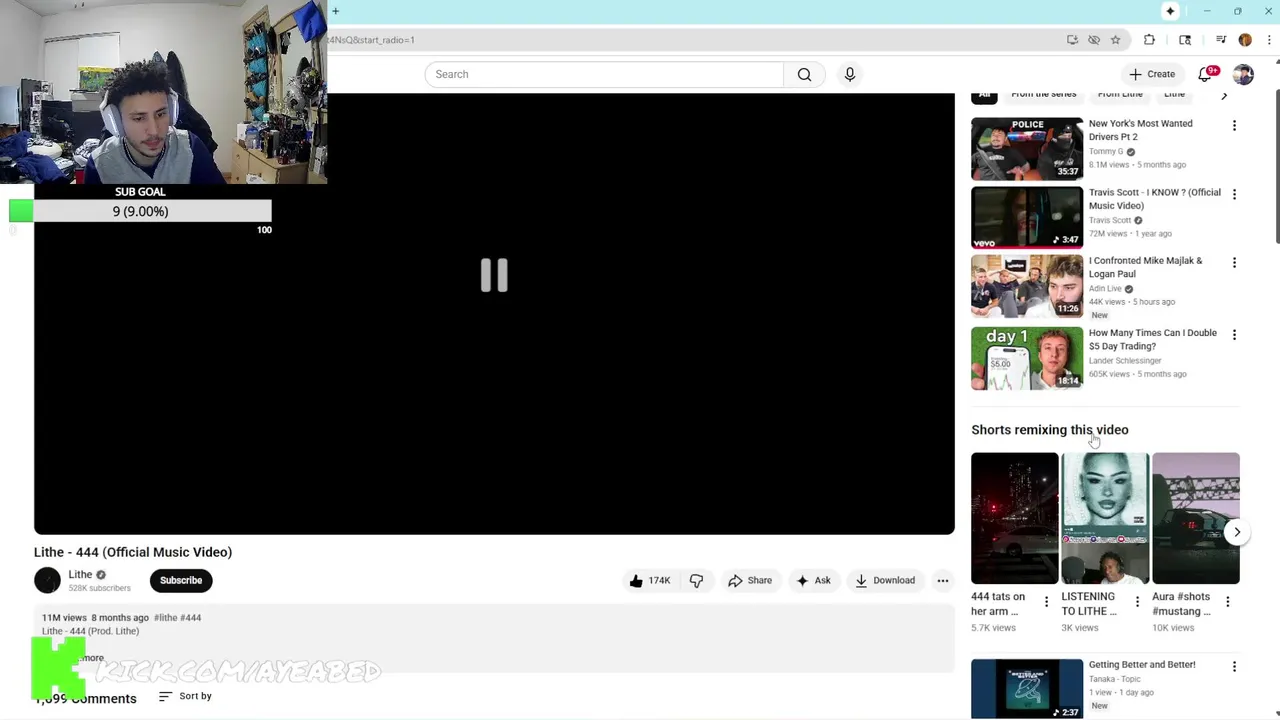1280x720 pixels.
Task: Open Travis Scott I KNOW thumbnail
Action: click(1027, 217)
